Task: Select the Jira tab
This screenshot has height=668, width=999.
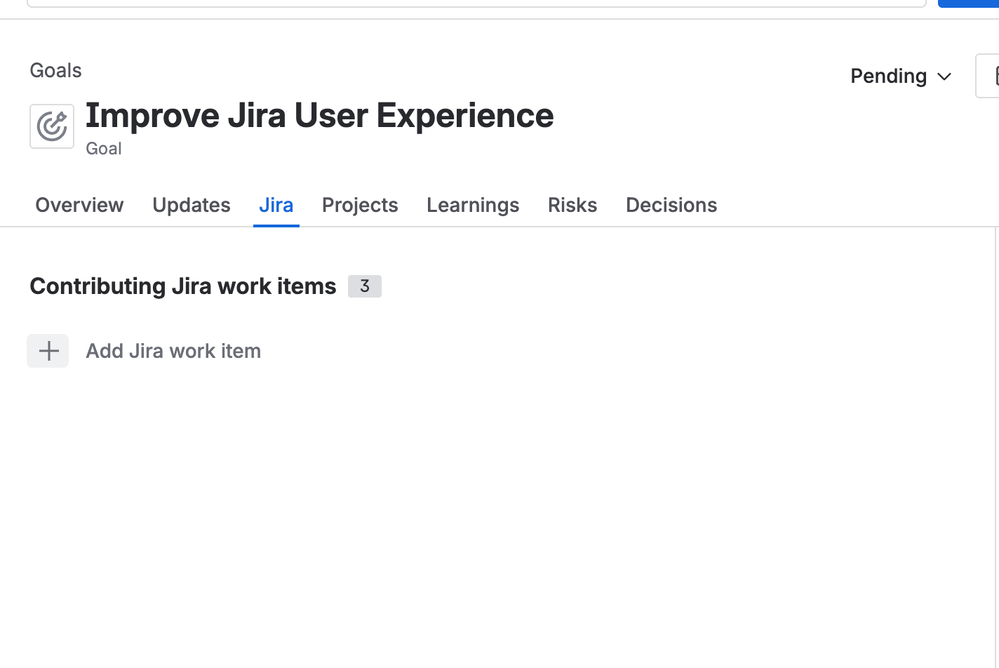Action: click(276, 205)
